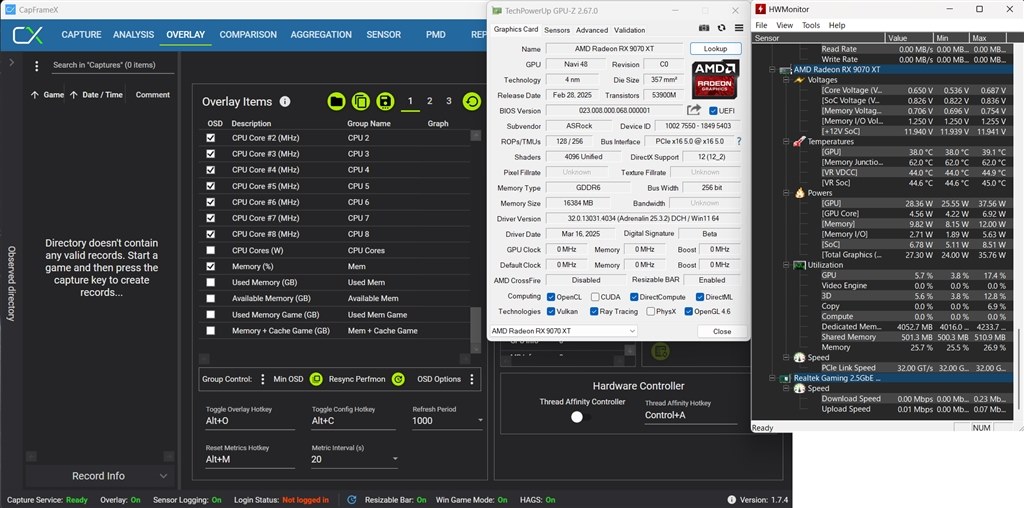Click the AMD Radeon logo in GPU-Z
Viewport: 1024px width, 508px height.
[715, 79]
